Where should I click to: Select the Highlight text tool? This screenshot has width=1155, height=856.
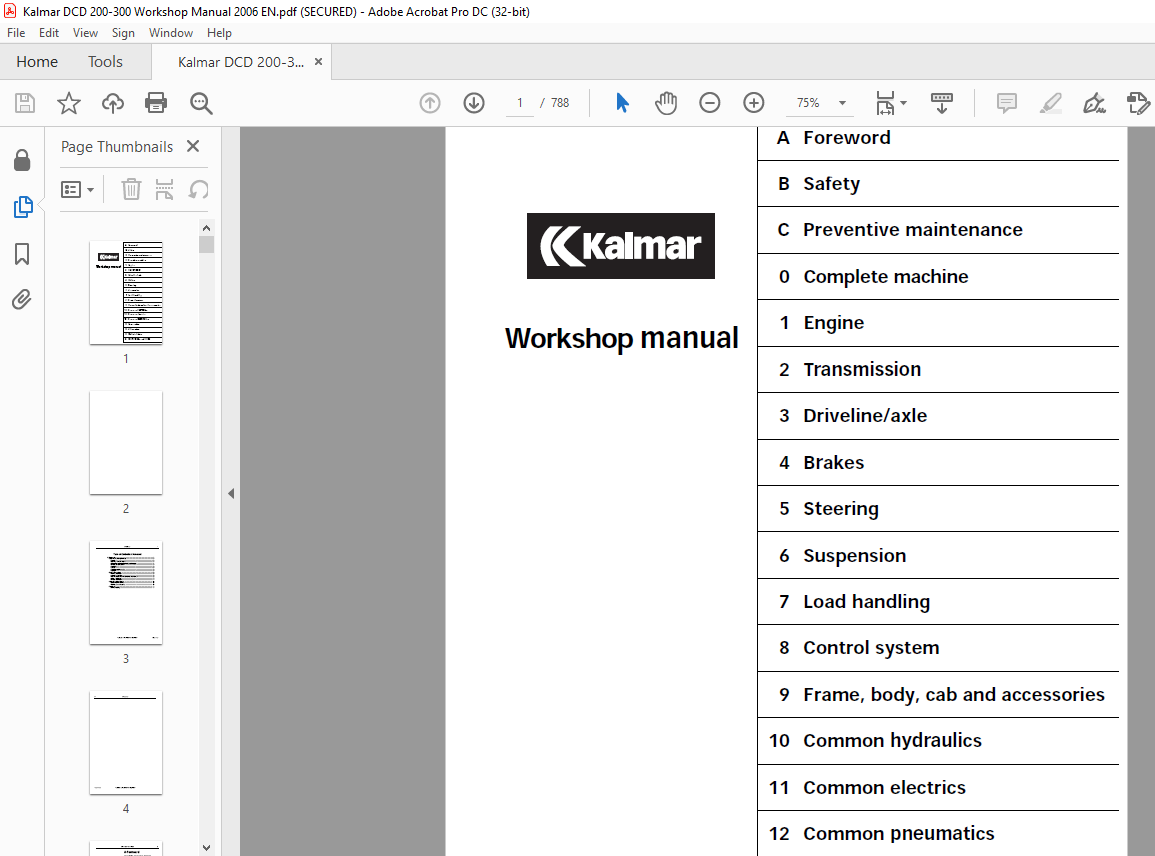[x=1050, y=103]
